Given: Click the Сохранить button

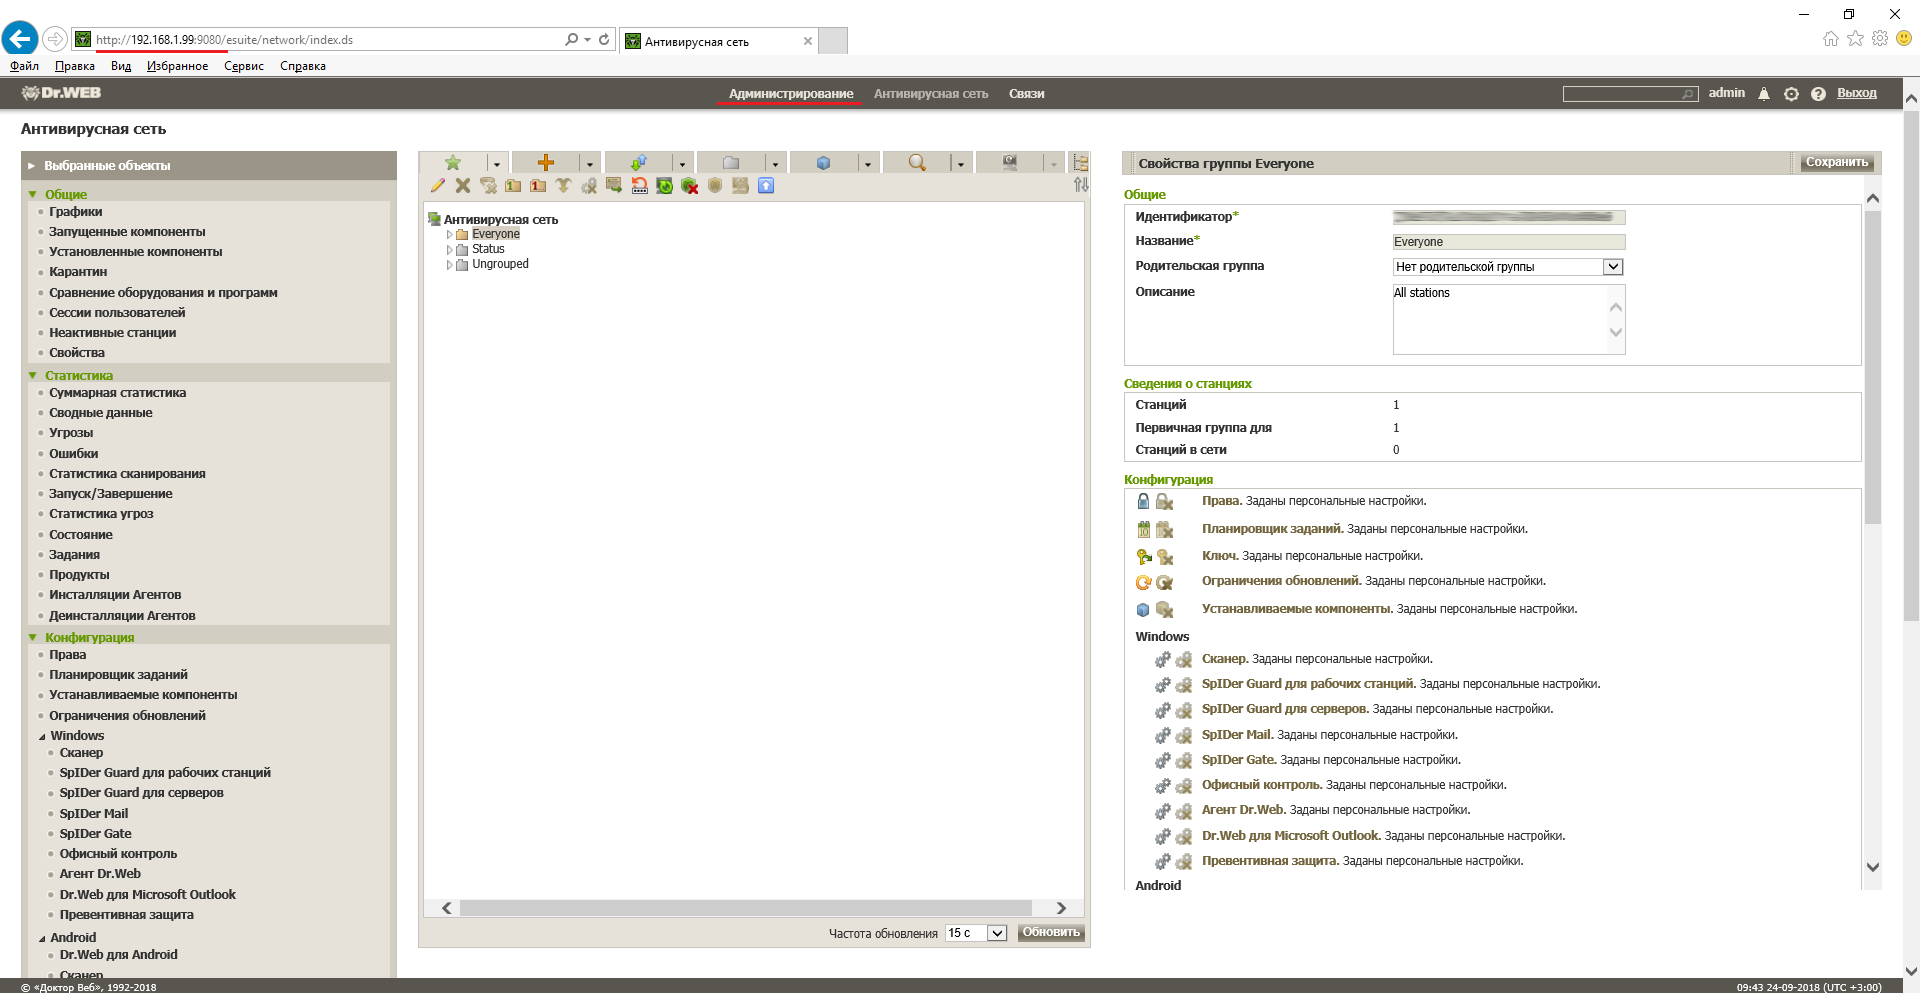Looking at the screenshot, I should tap(1836, 163).
